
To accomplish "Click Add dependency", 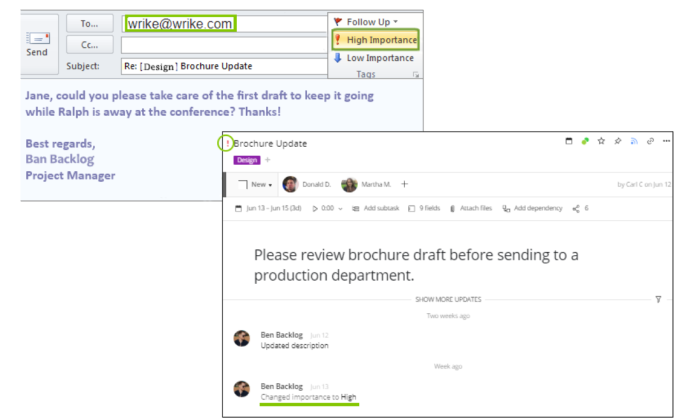I will pos(532,208).
